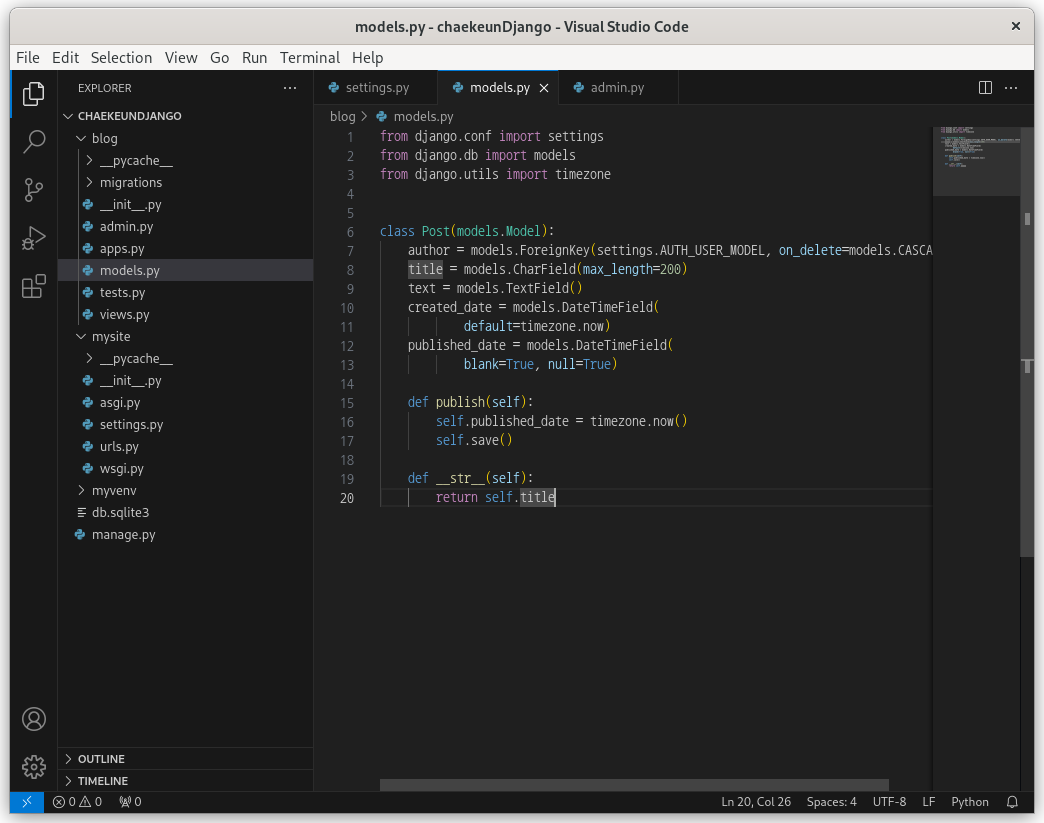The height and width of the screenshot is (823, 1044).
Task: Switch to the settings.py tab
Action: [x=376, y=87]
